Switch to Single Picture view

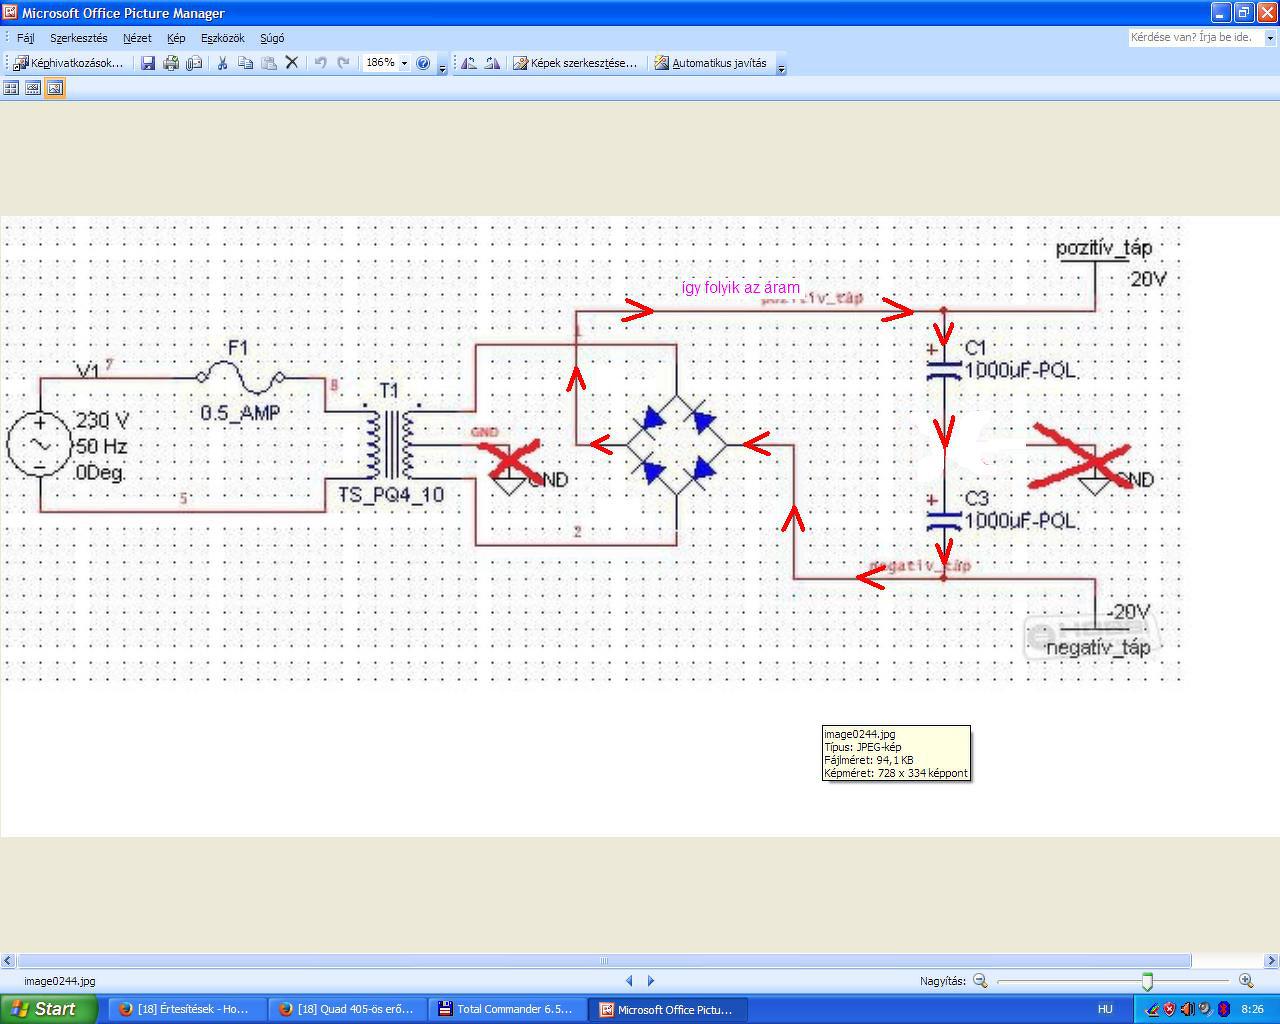pyautogui.click(x=55, y=88)
